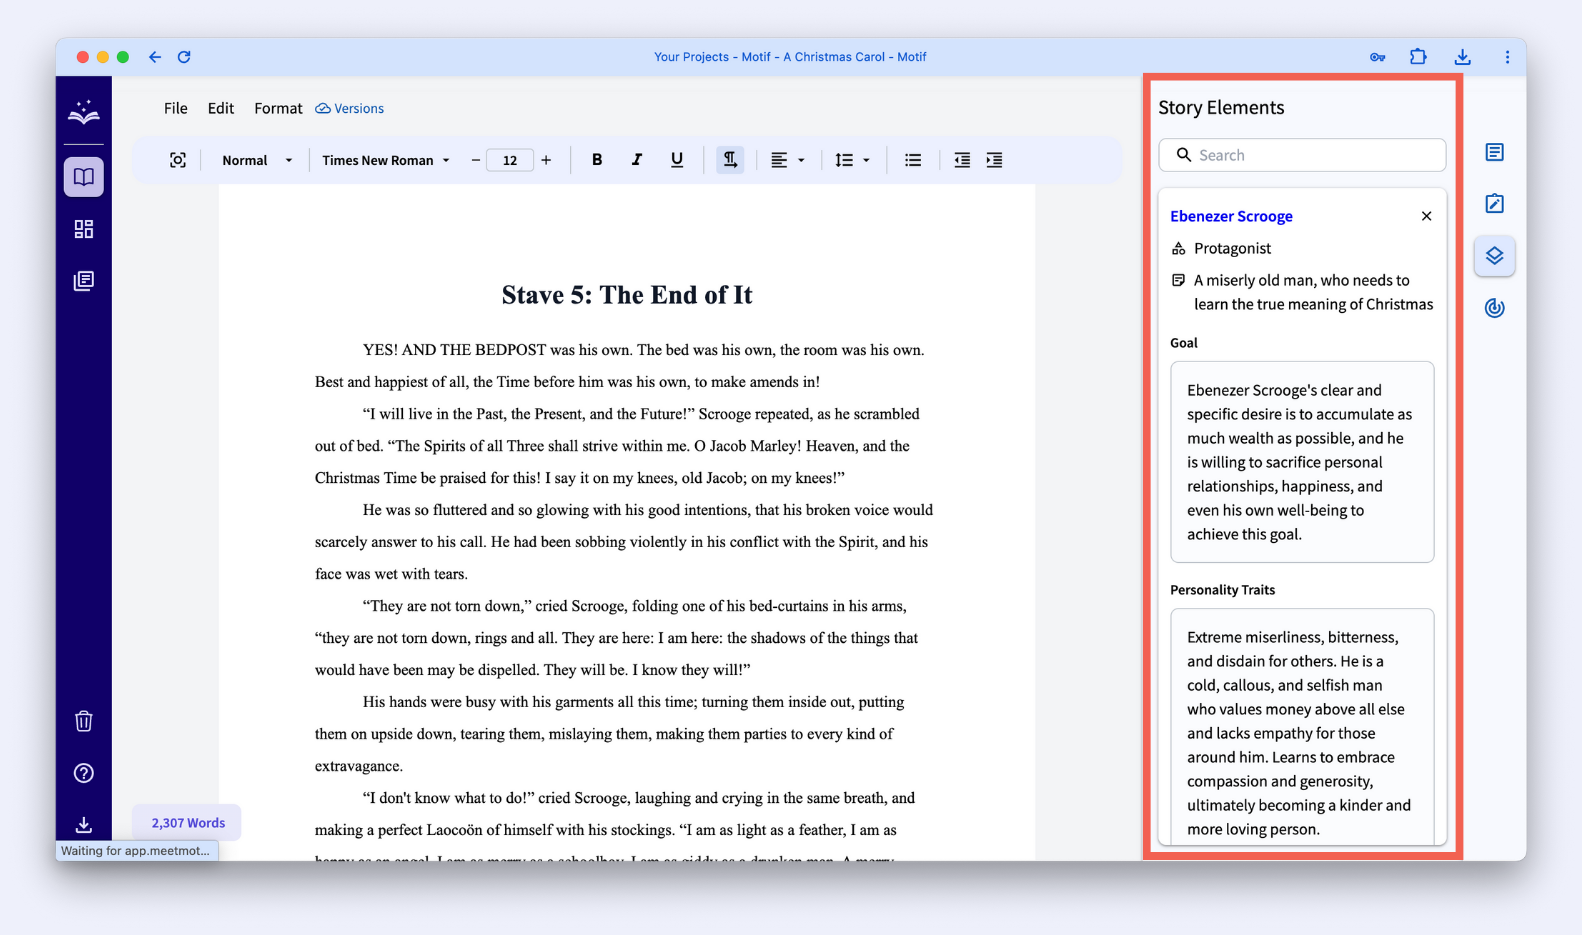Apply underline formatting

click(677, 160)
